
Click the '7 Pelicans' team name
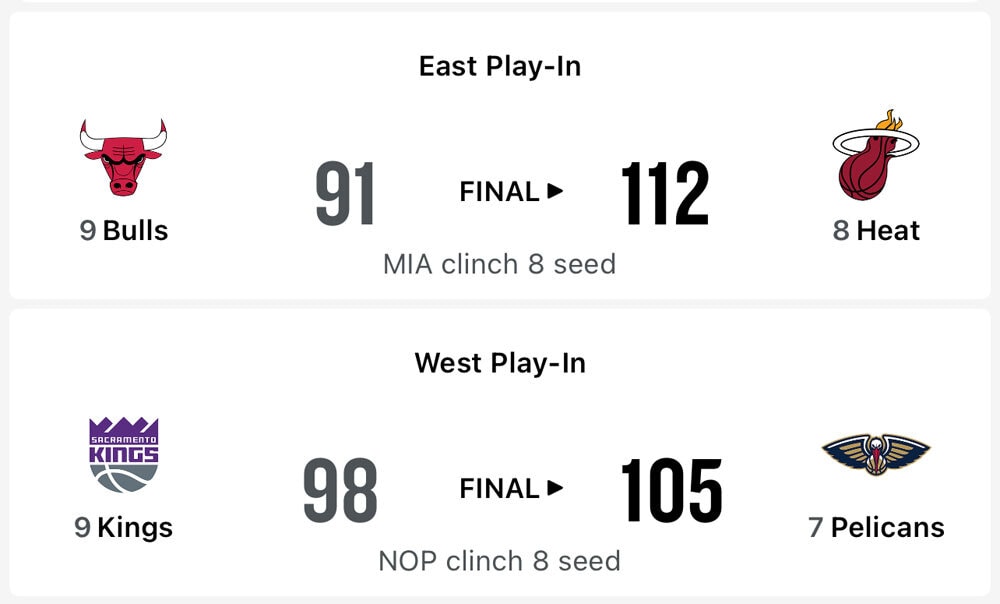876,527
